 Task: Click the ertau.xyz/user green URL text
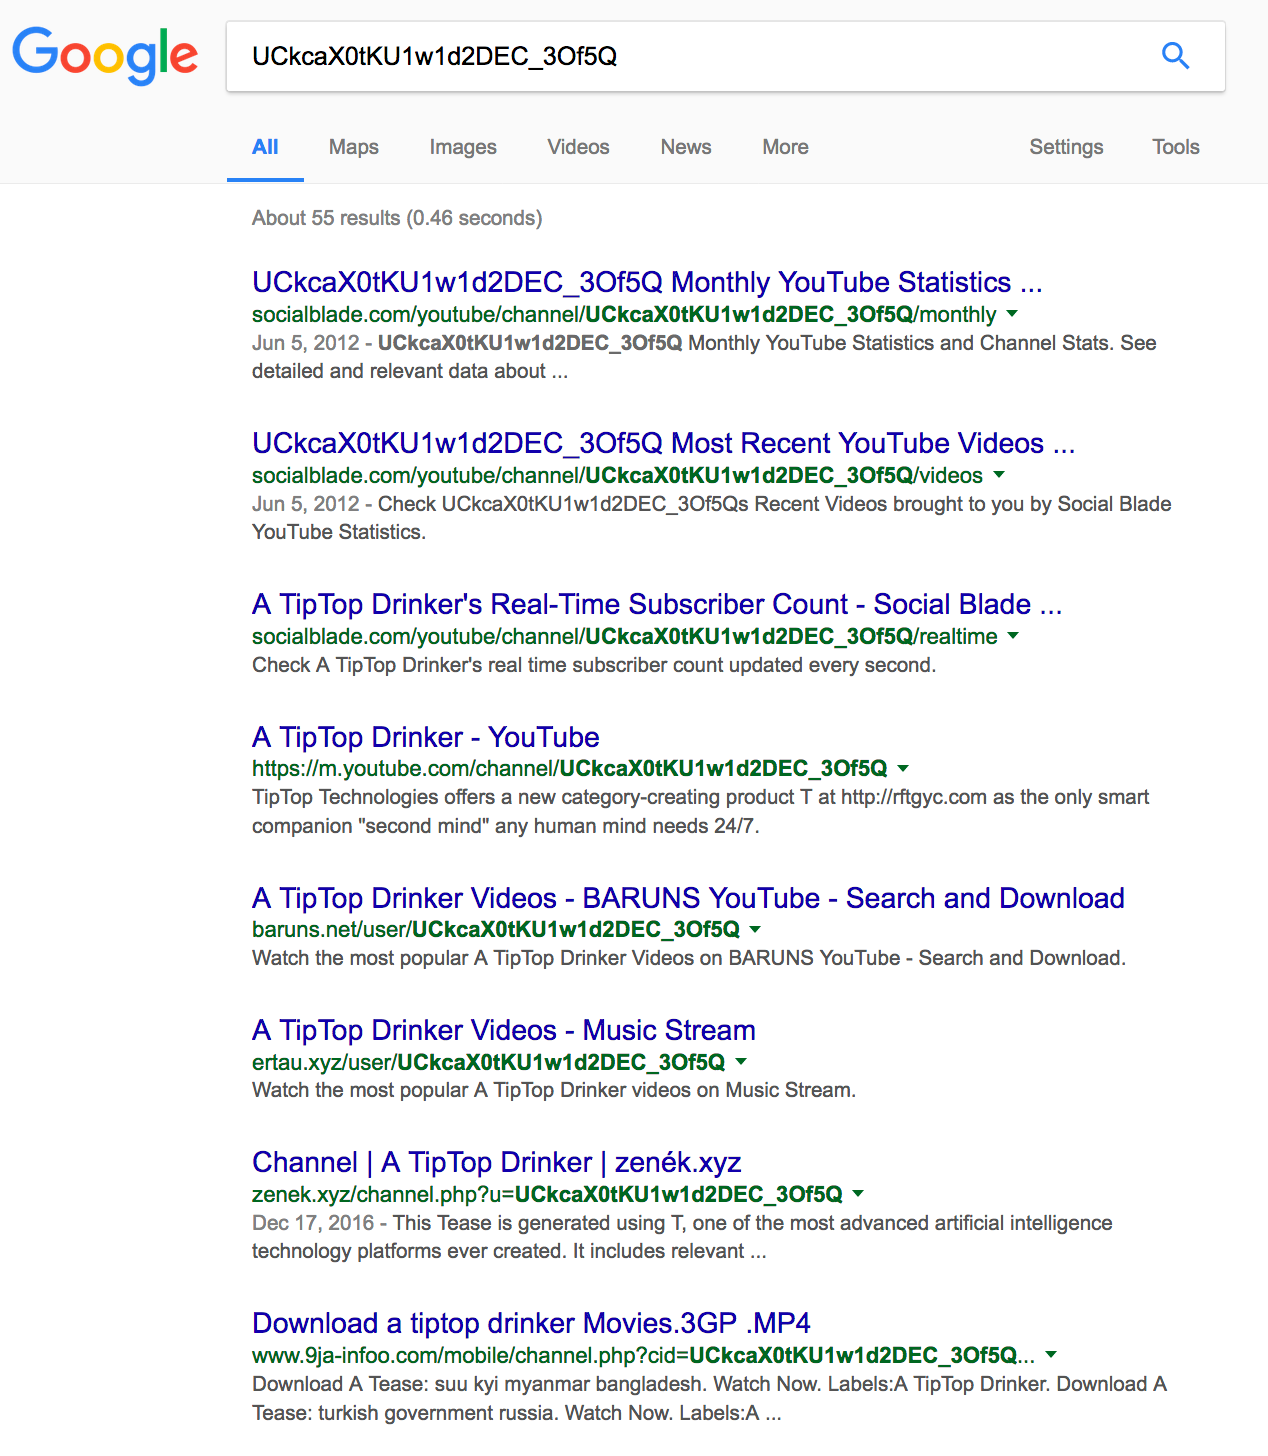(x=488, y=1062)
